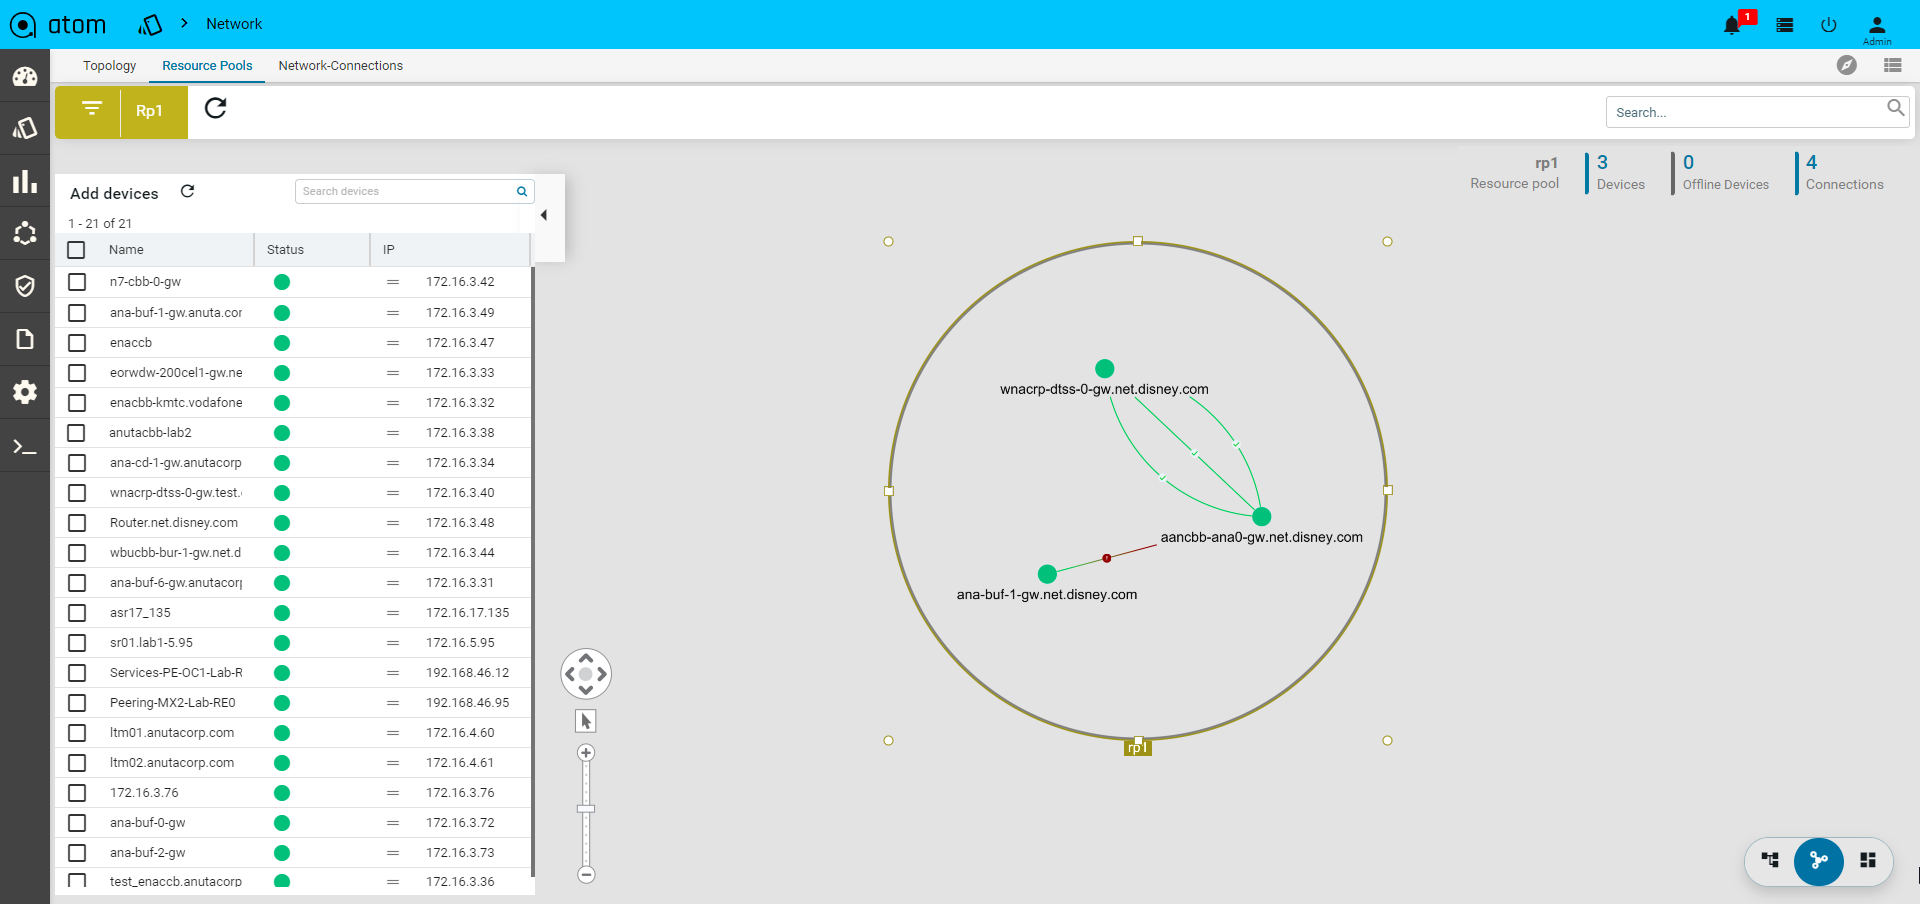
Task: Check the ltm01.anutacorp.com checkbox
Action: [x=77, y=733]
